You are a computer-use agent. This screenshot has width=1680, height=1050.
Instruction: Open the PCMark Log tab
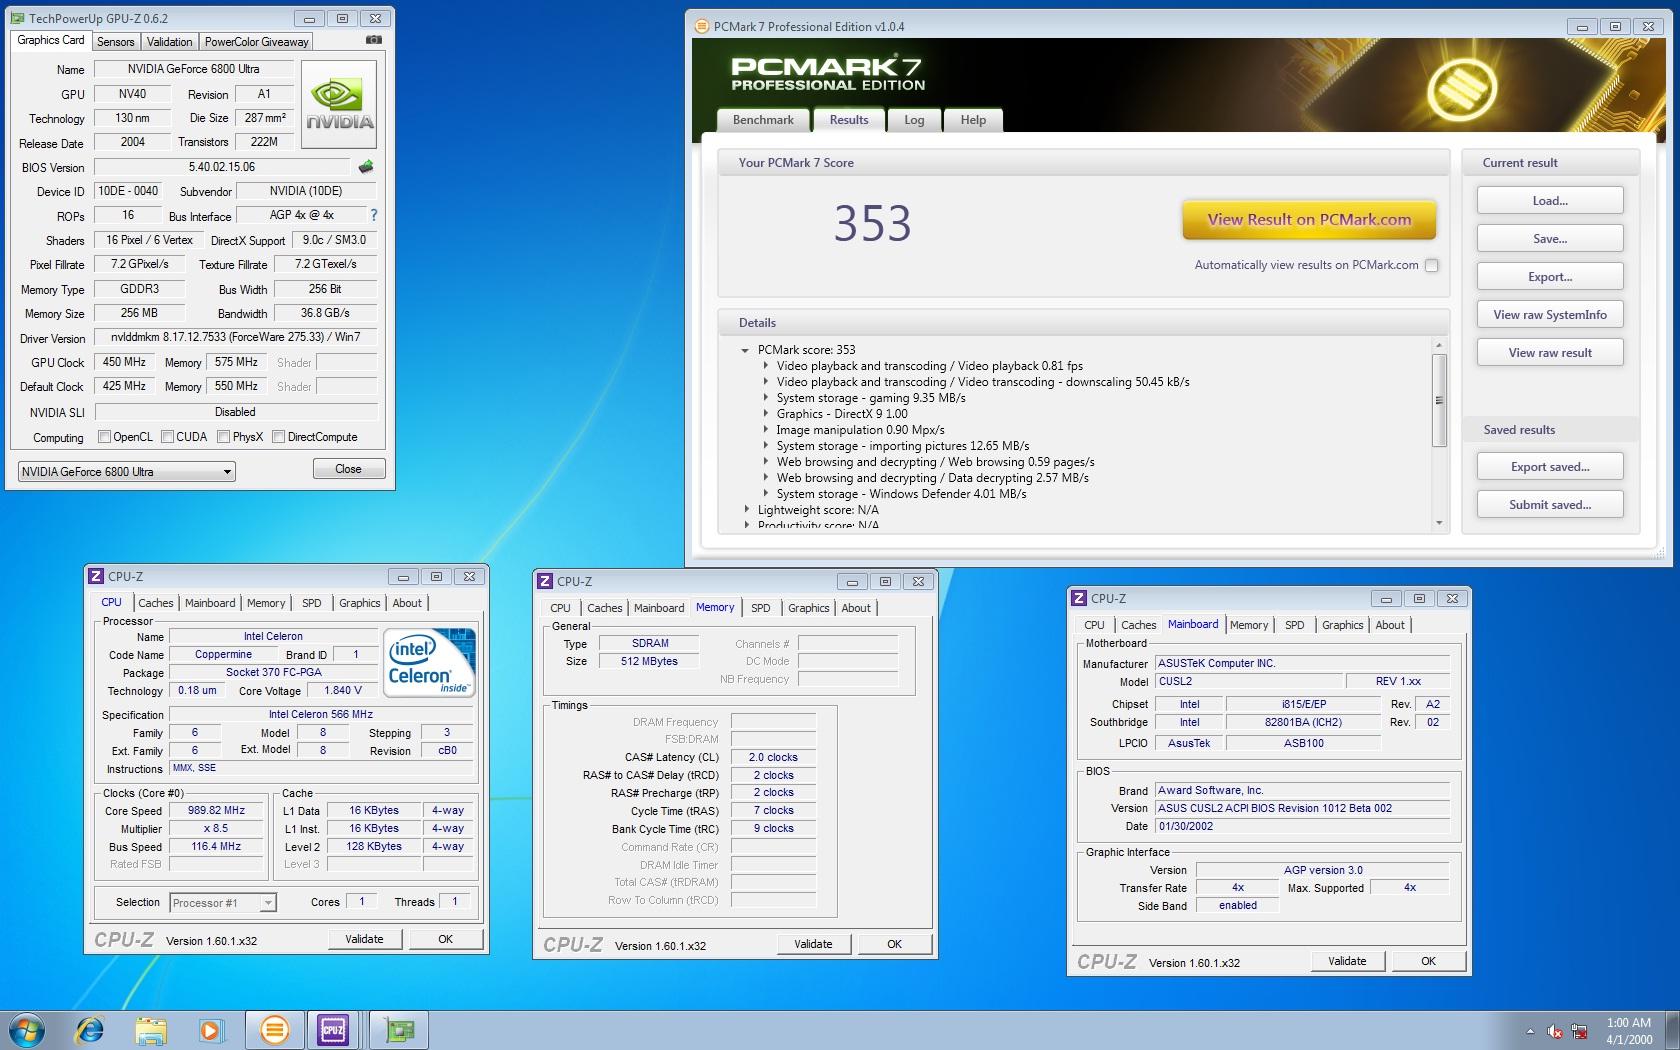(x=914, y=120)
